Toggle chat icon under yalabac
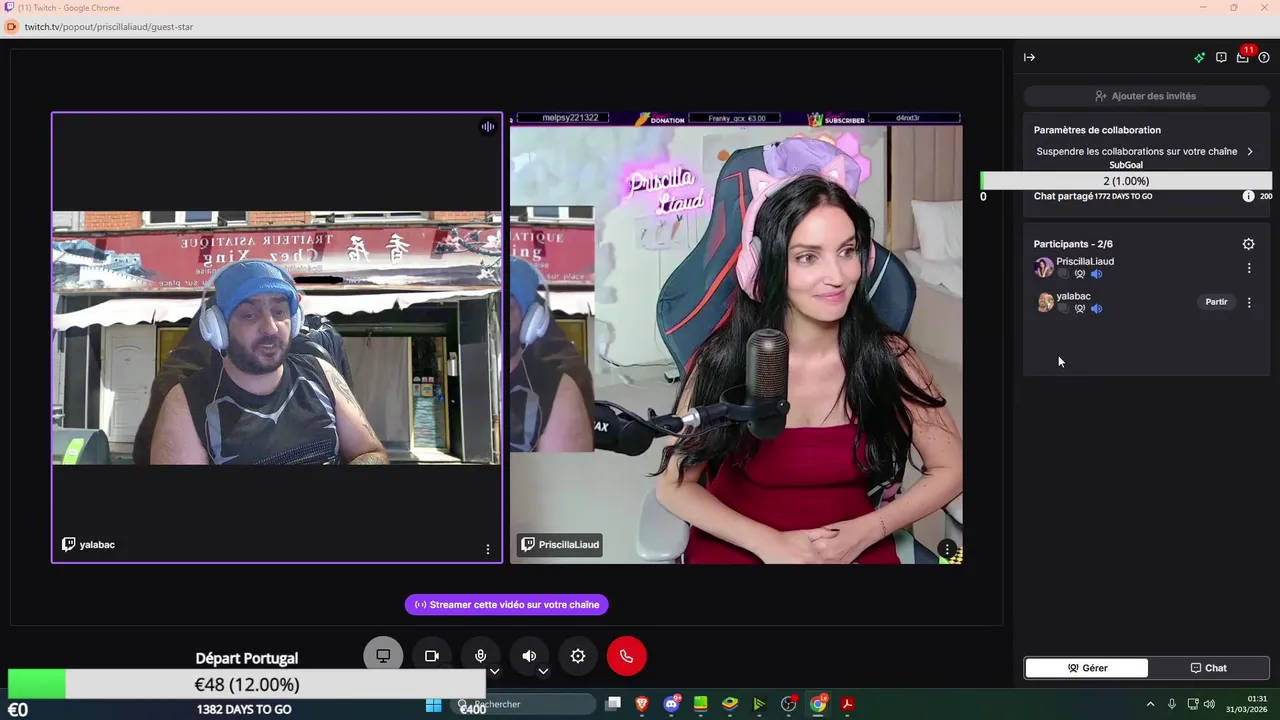1280x720 pixels. [x=1063, y=309]
